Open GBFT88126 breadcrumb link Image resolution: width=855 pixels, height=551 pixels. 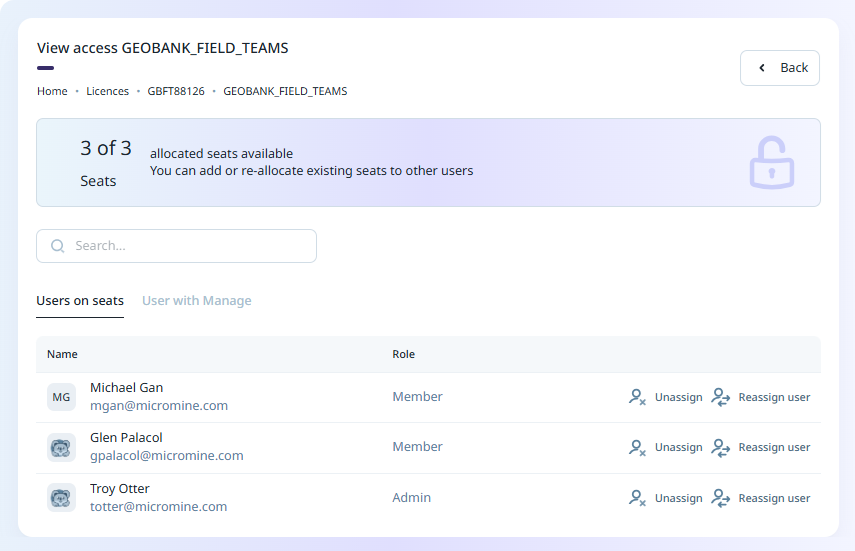tap(176, 91)
